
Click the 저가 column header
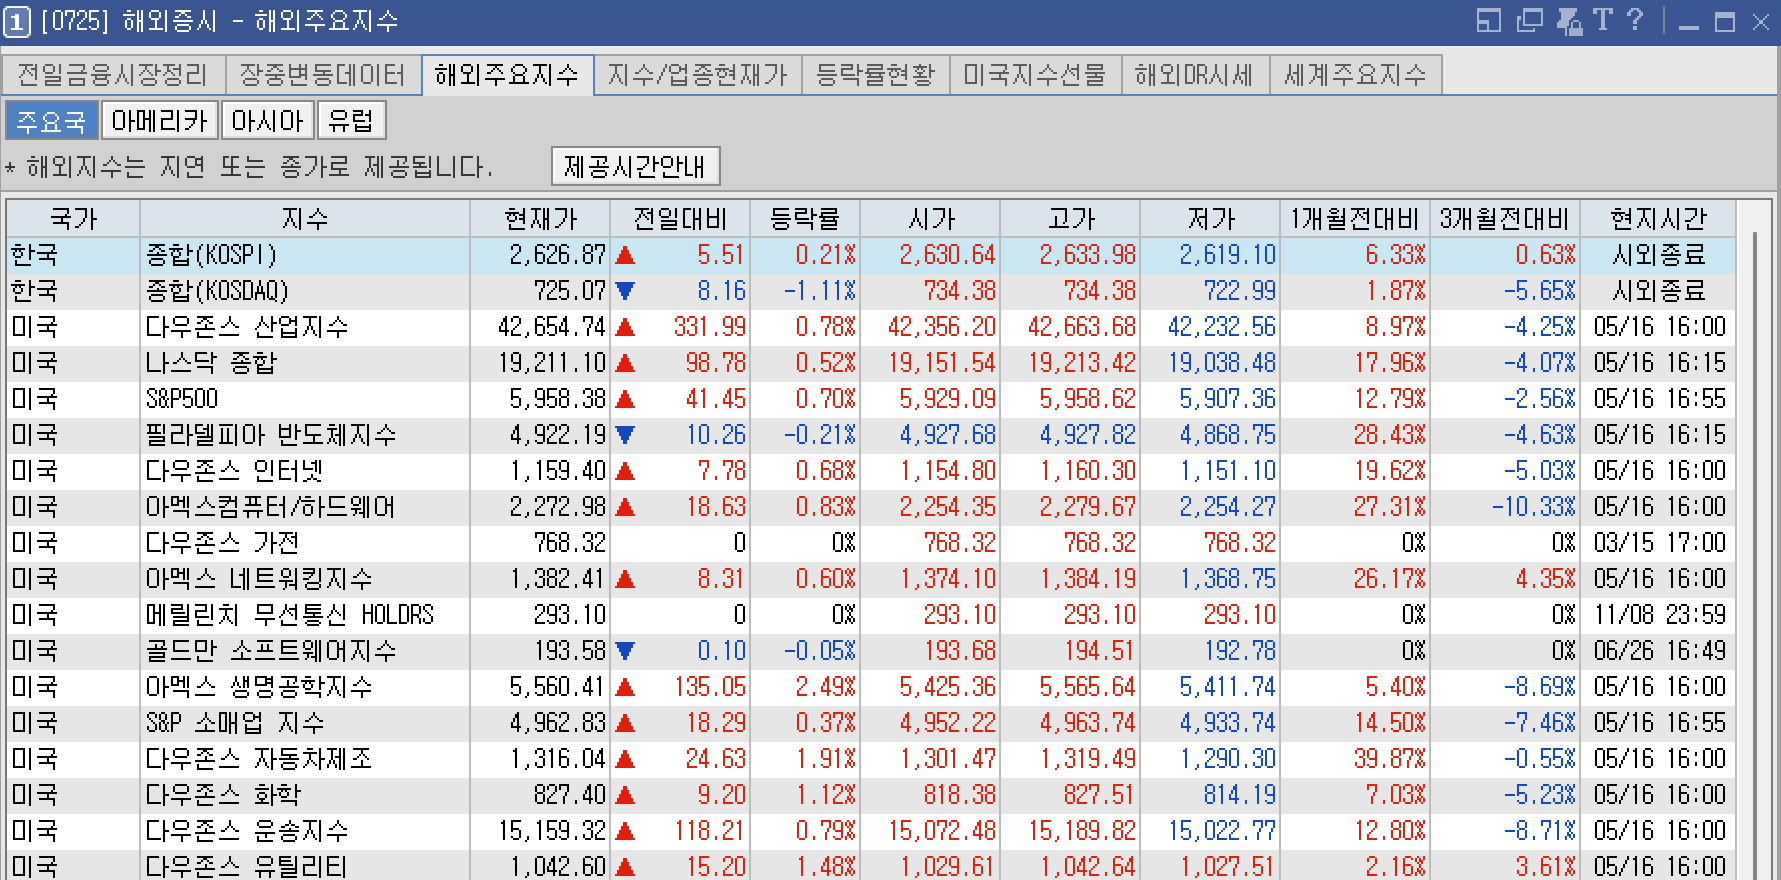tap(1210, 219)
